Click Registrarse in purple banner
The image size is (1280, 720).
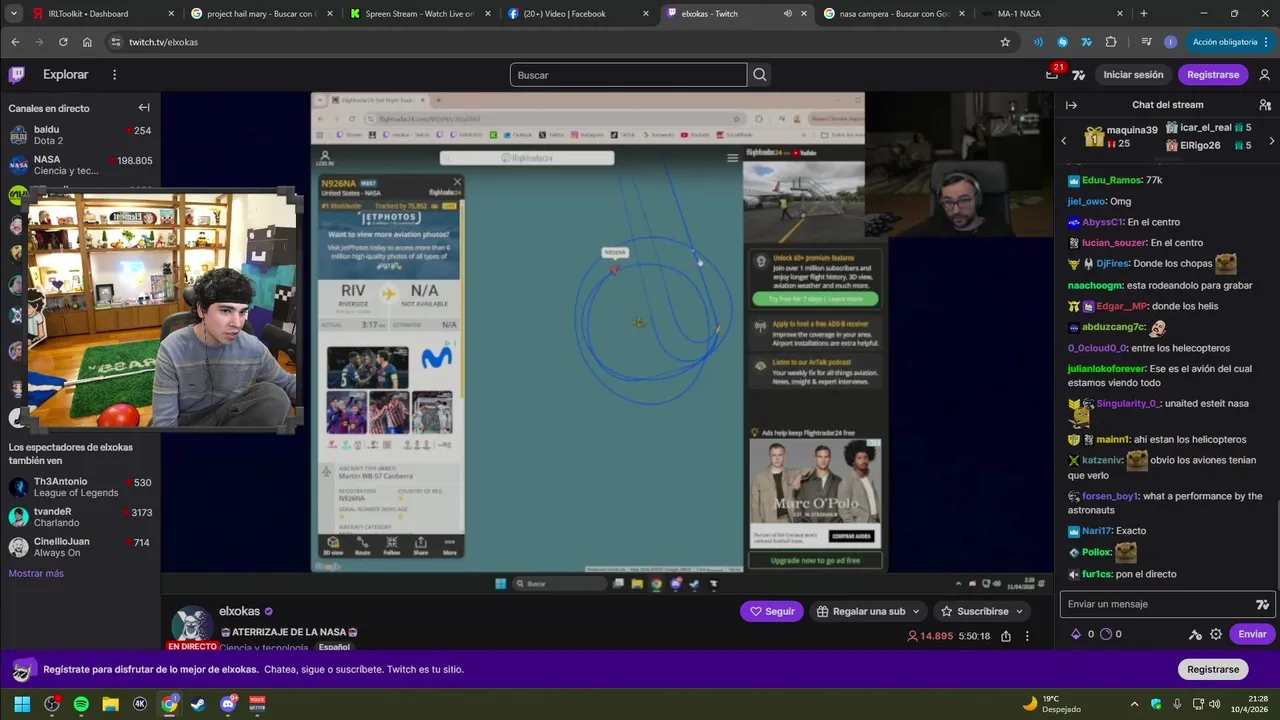tap(1213, 669)
